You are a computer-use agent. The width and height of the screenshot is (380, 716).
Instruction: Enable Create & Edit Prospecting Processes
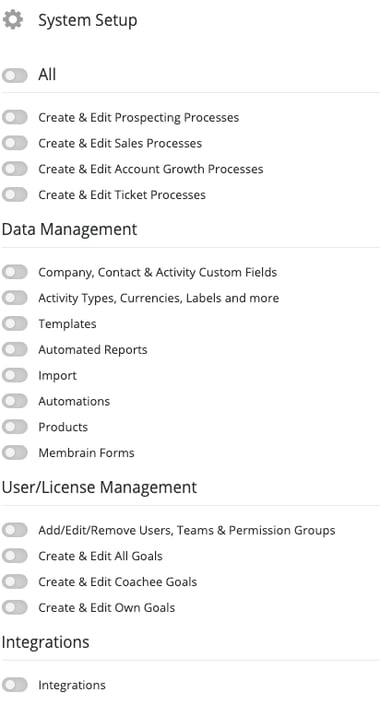click(x=15, y=117)
